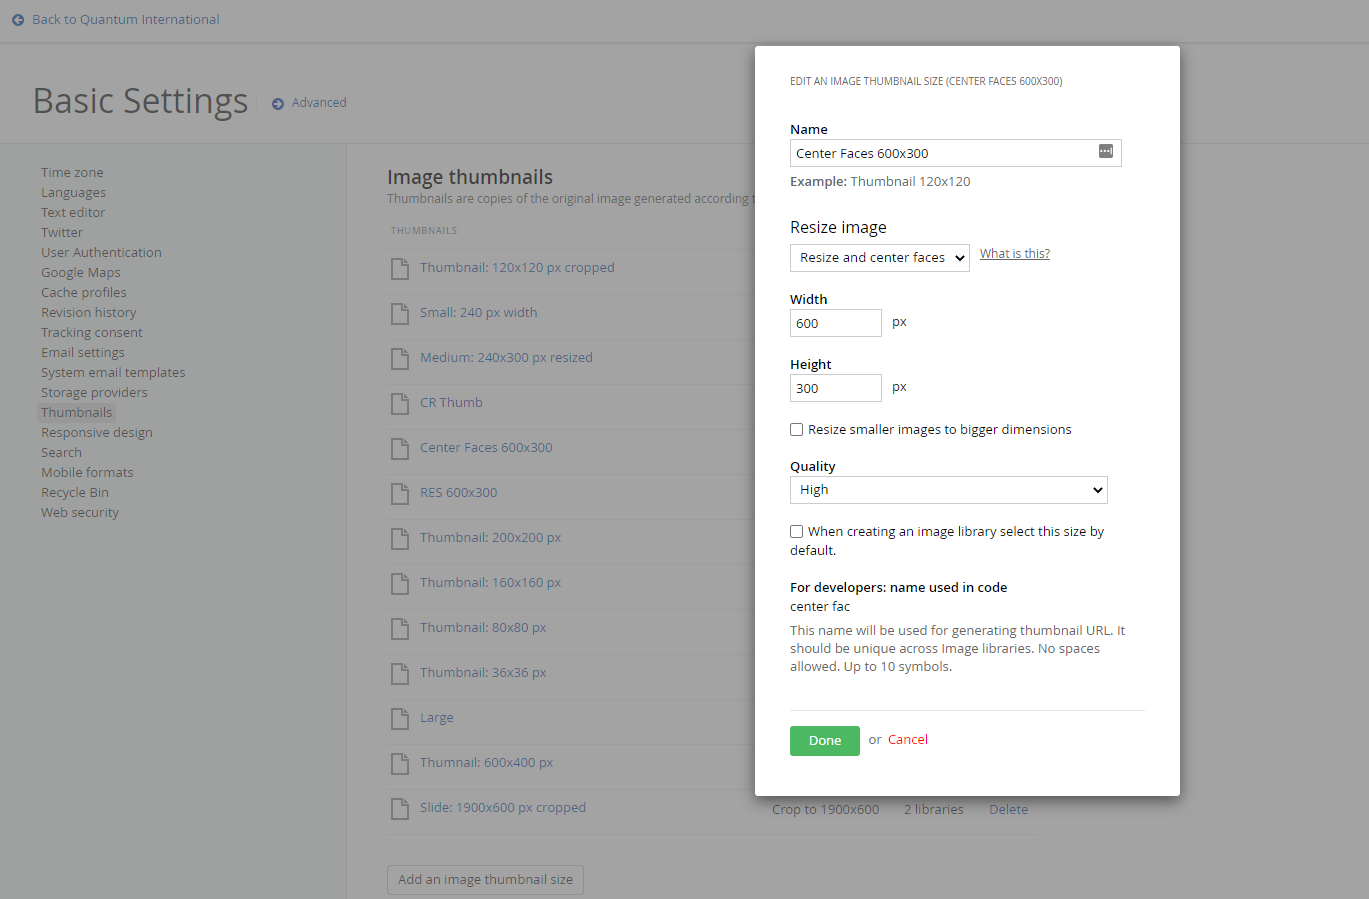Enable "Resize smaller images to bigger dimensions"
The image size is (1369, 899).
(796, 429)
